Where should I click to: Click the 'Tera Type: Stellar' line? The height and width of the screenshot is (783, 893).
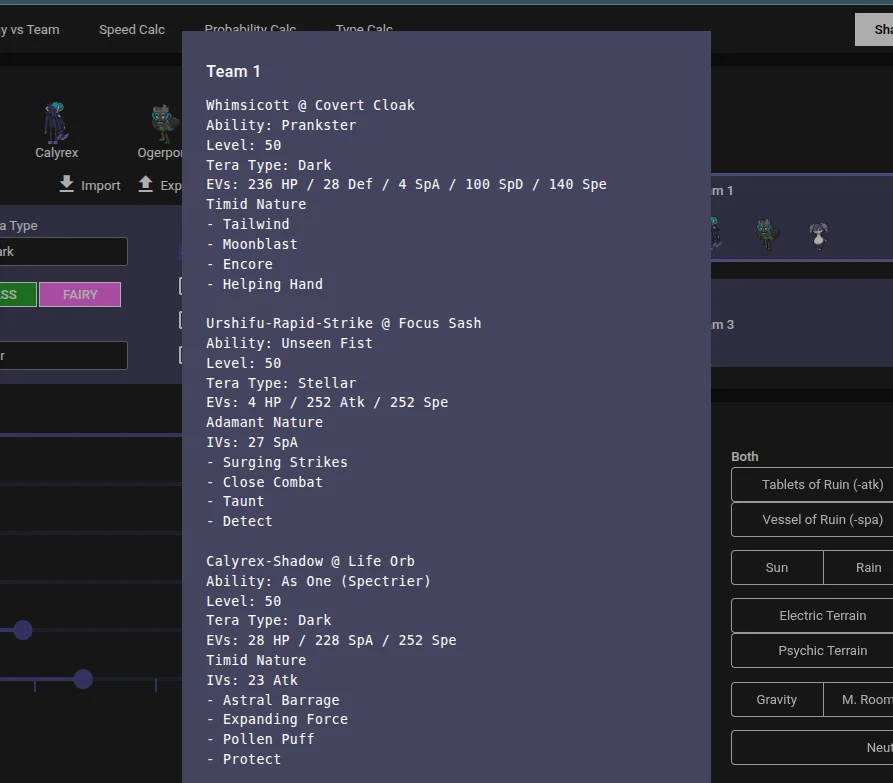[281, 383]
